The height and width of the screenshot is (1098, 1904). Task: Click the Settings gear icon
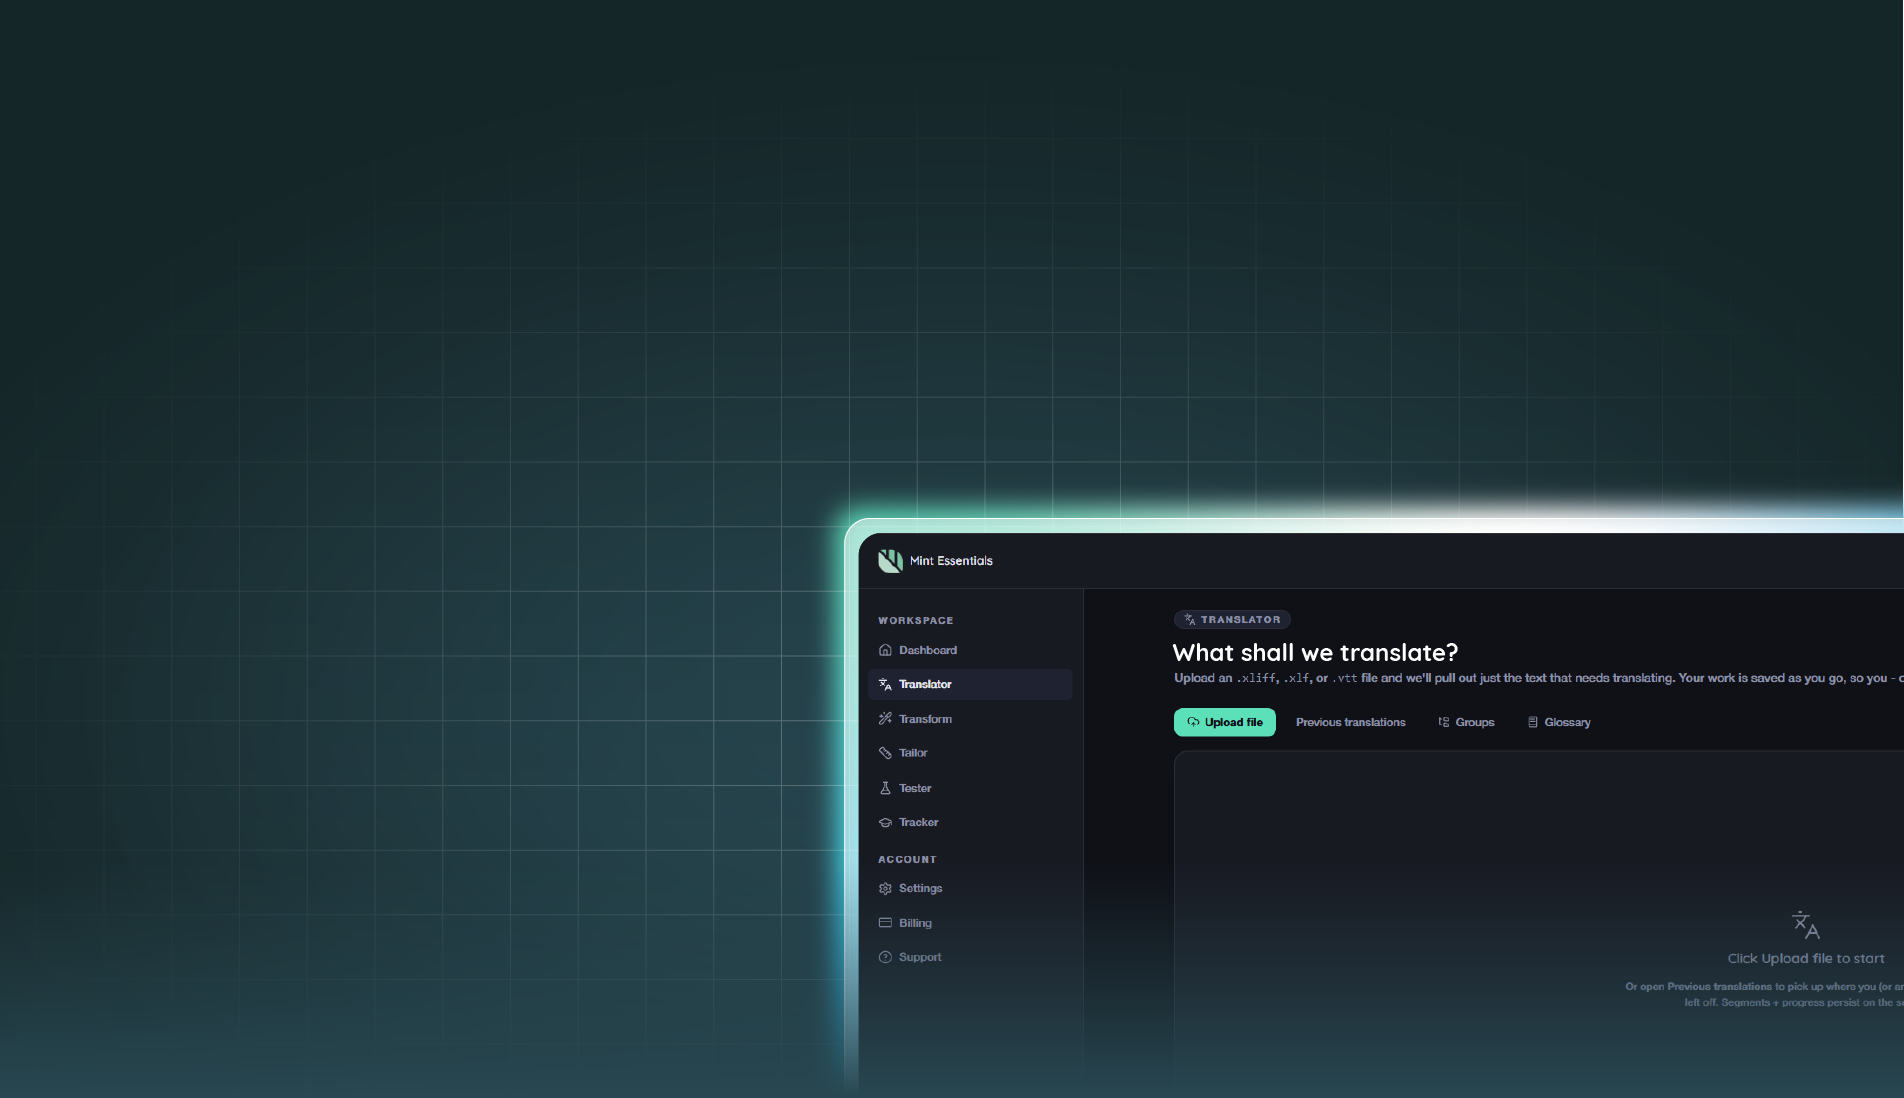(885, 888)
